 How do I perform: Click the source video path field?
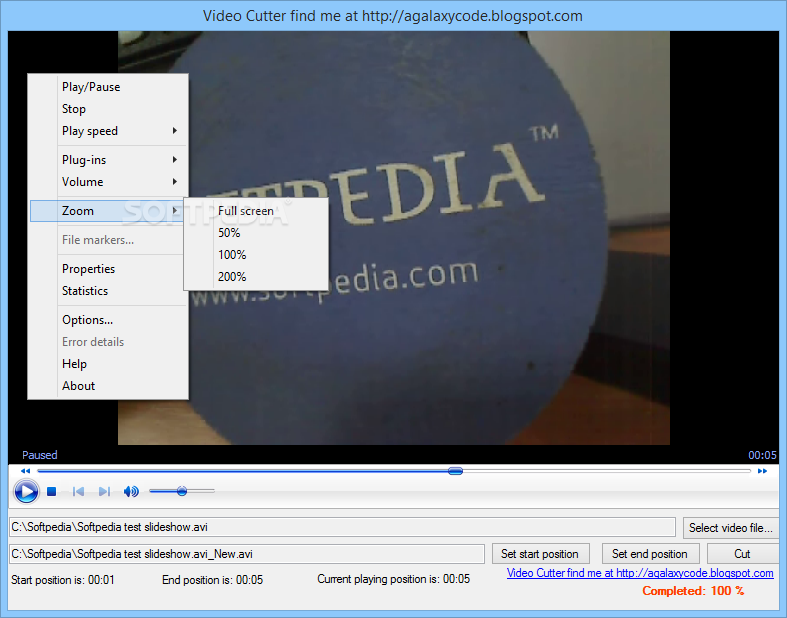(x=342, y=527)
